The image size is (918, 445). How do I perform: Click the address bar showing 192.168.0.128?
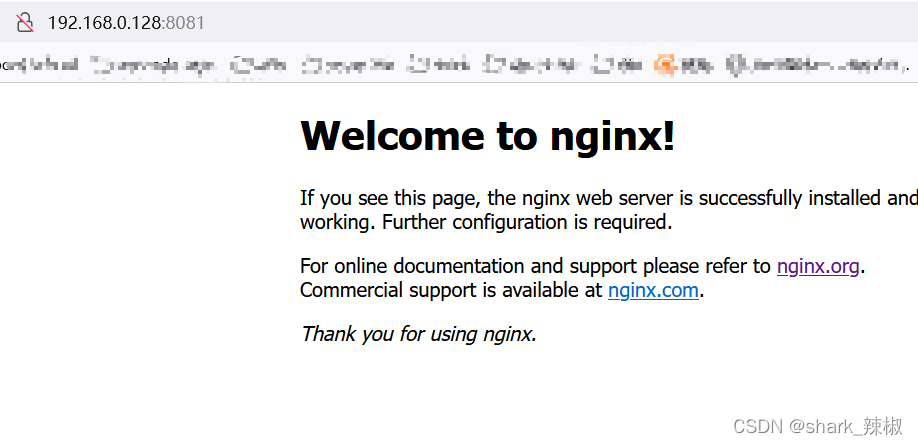coord(104,22)
